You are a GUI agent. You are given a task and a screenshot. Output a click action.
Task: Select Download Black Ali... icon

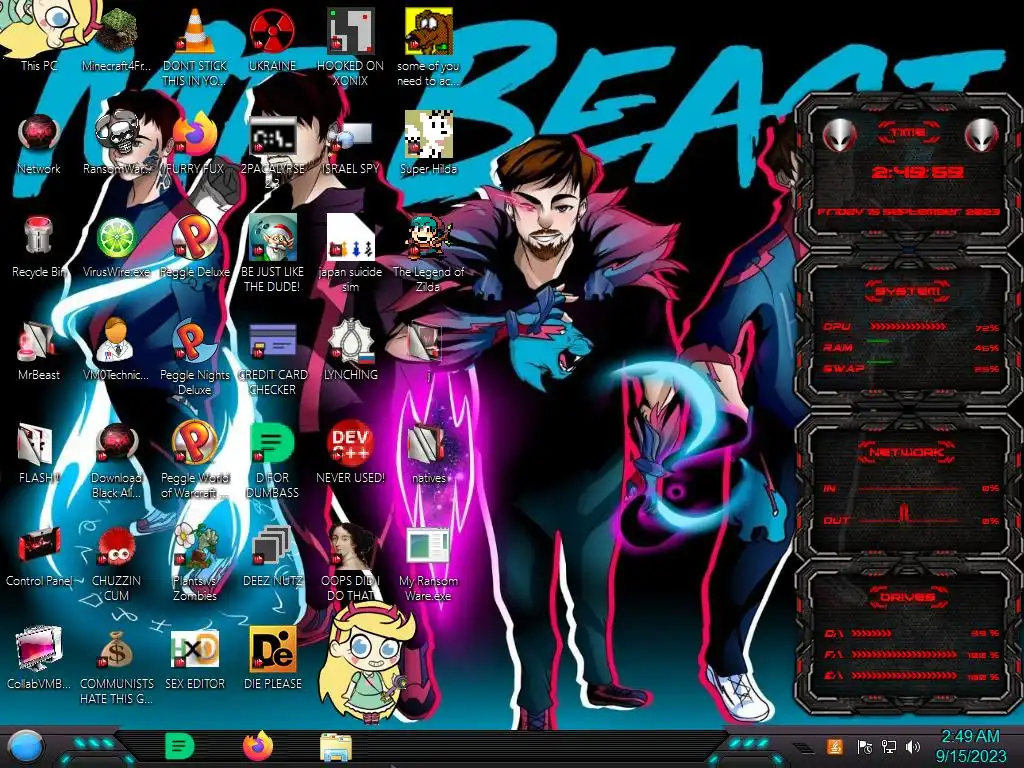(116, 444)
